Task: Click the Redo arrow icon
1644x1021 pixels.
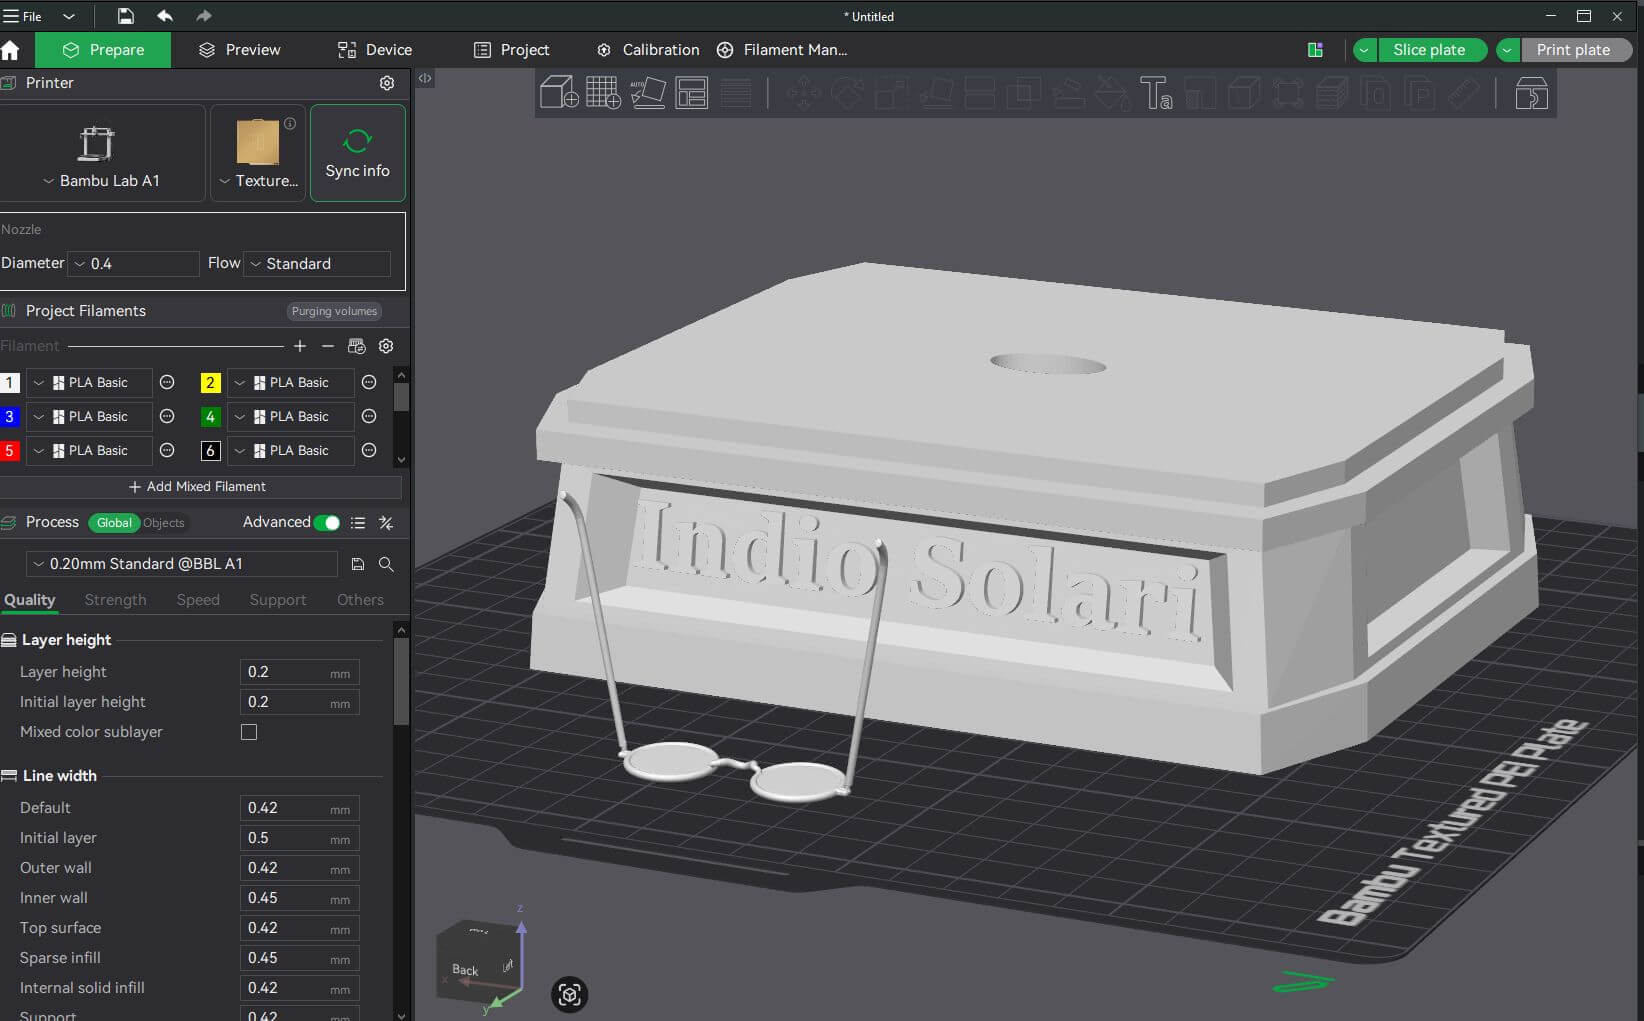Action: point(204,16)
